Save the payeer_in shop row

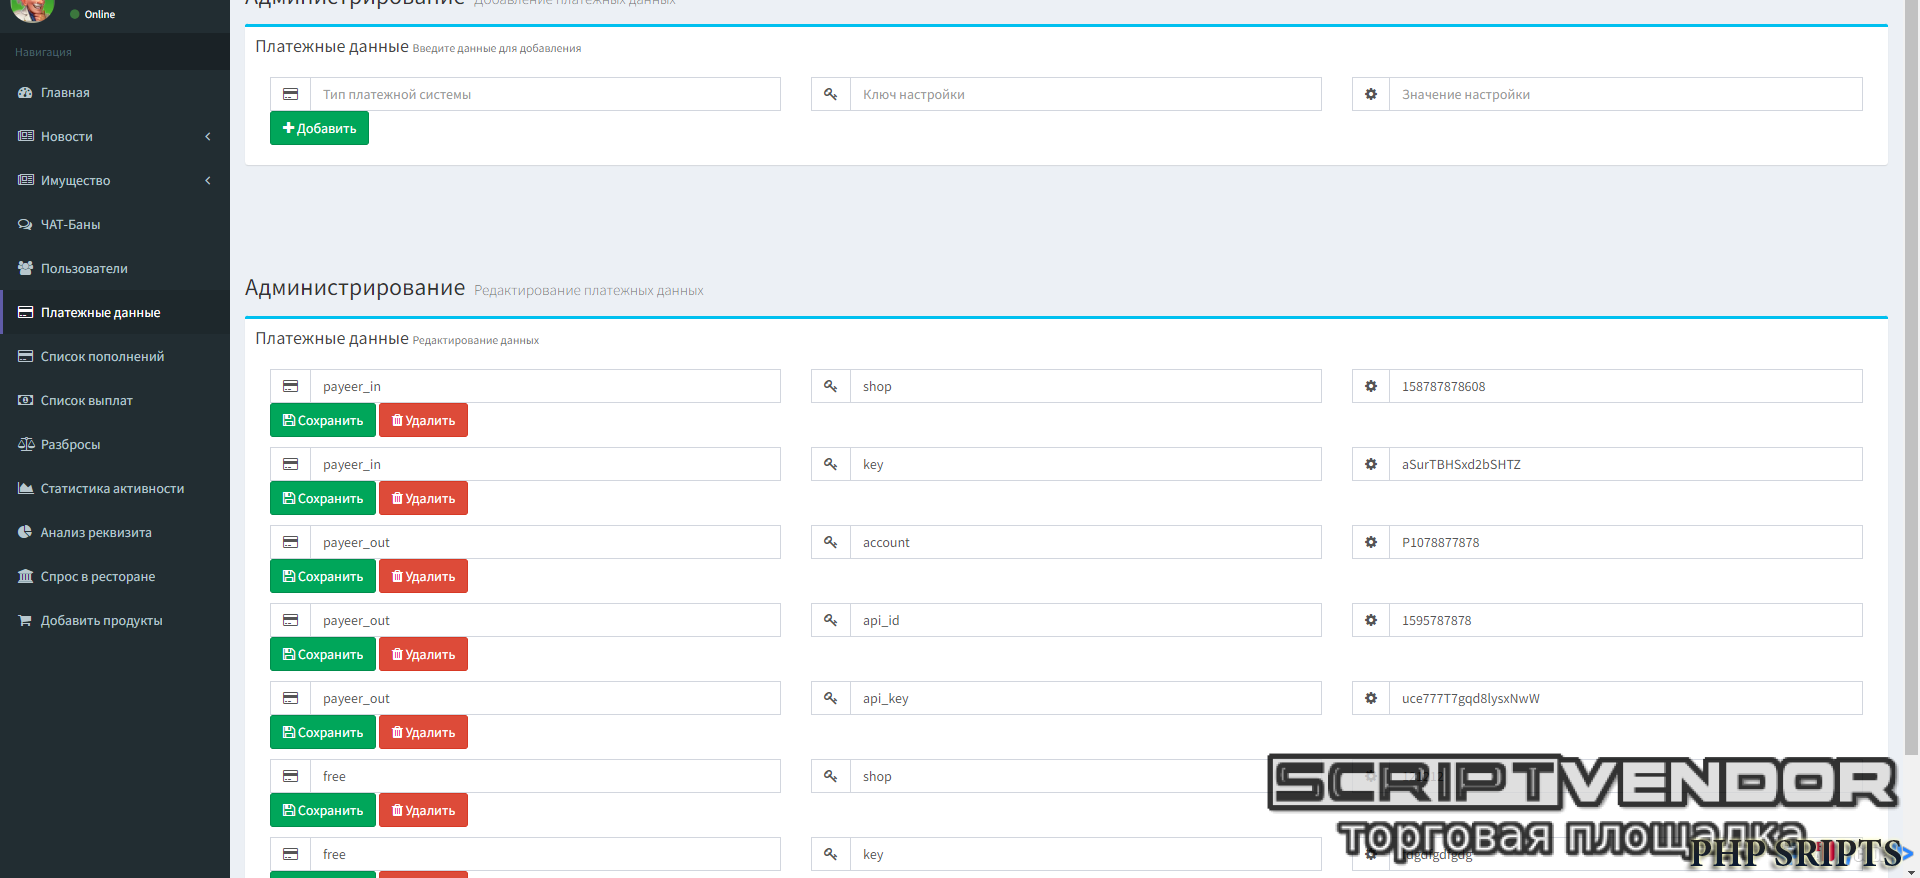tap(322, 421)
